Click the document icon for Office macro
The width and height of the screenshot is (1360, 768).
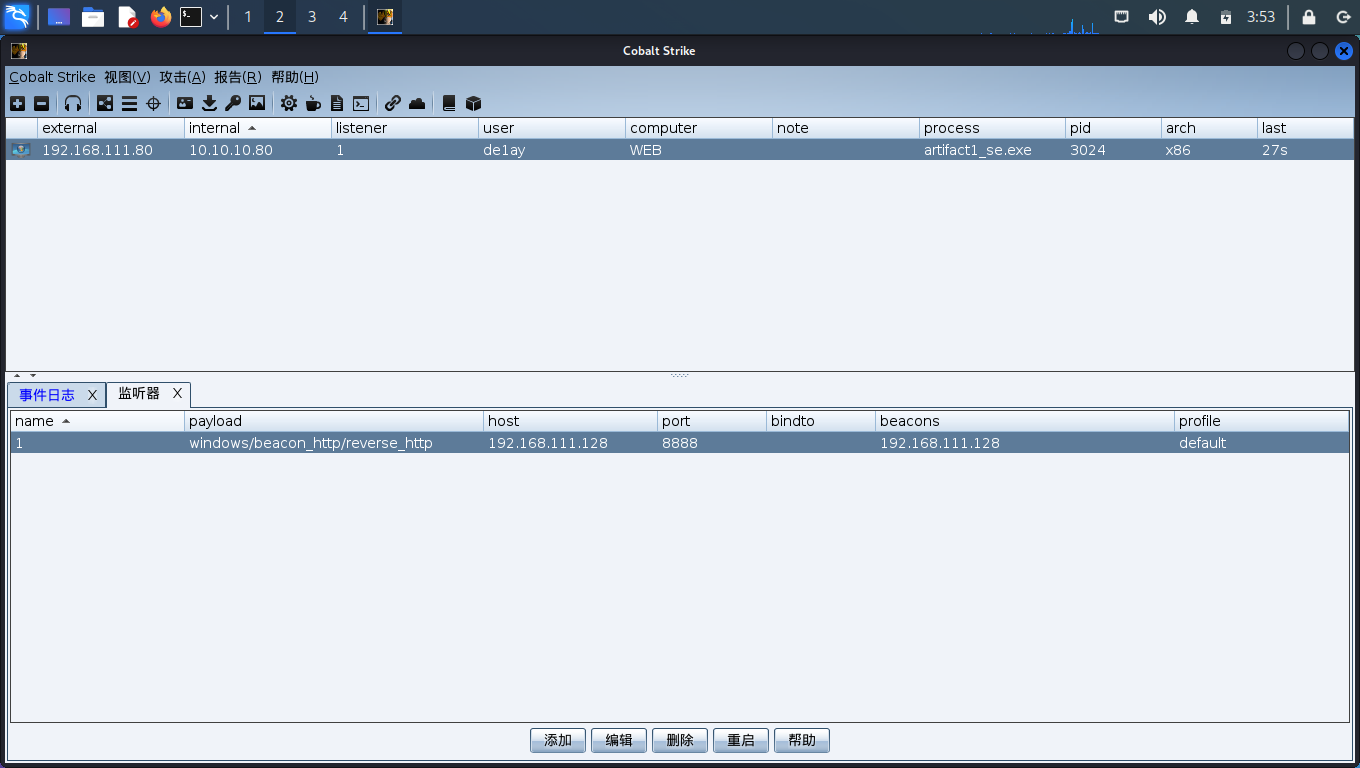click(337, 103)
